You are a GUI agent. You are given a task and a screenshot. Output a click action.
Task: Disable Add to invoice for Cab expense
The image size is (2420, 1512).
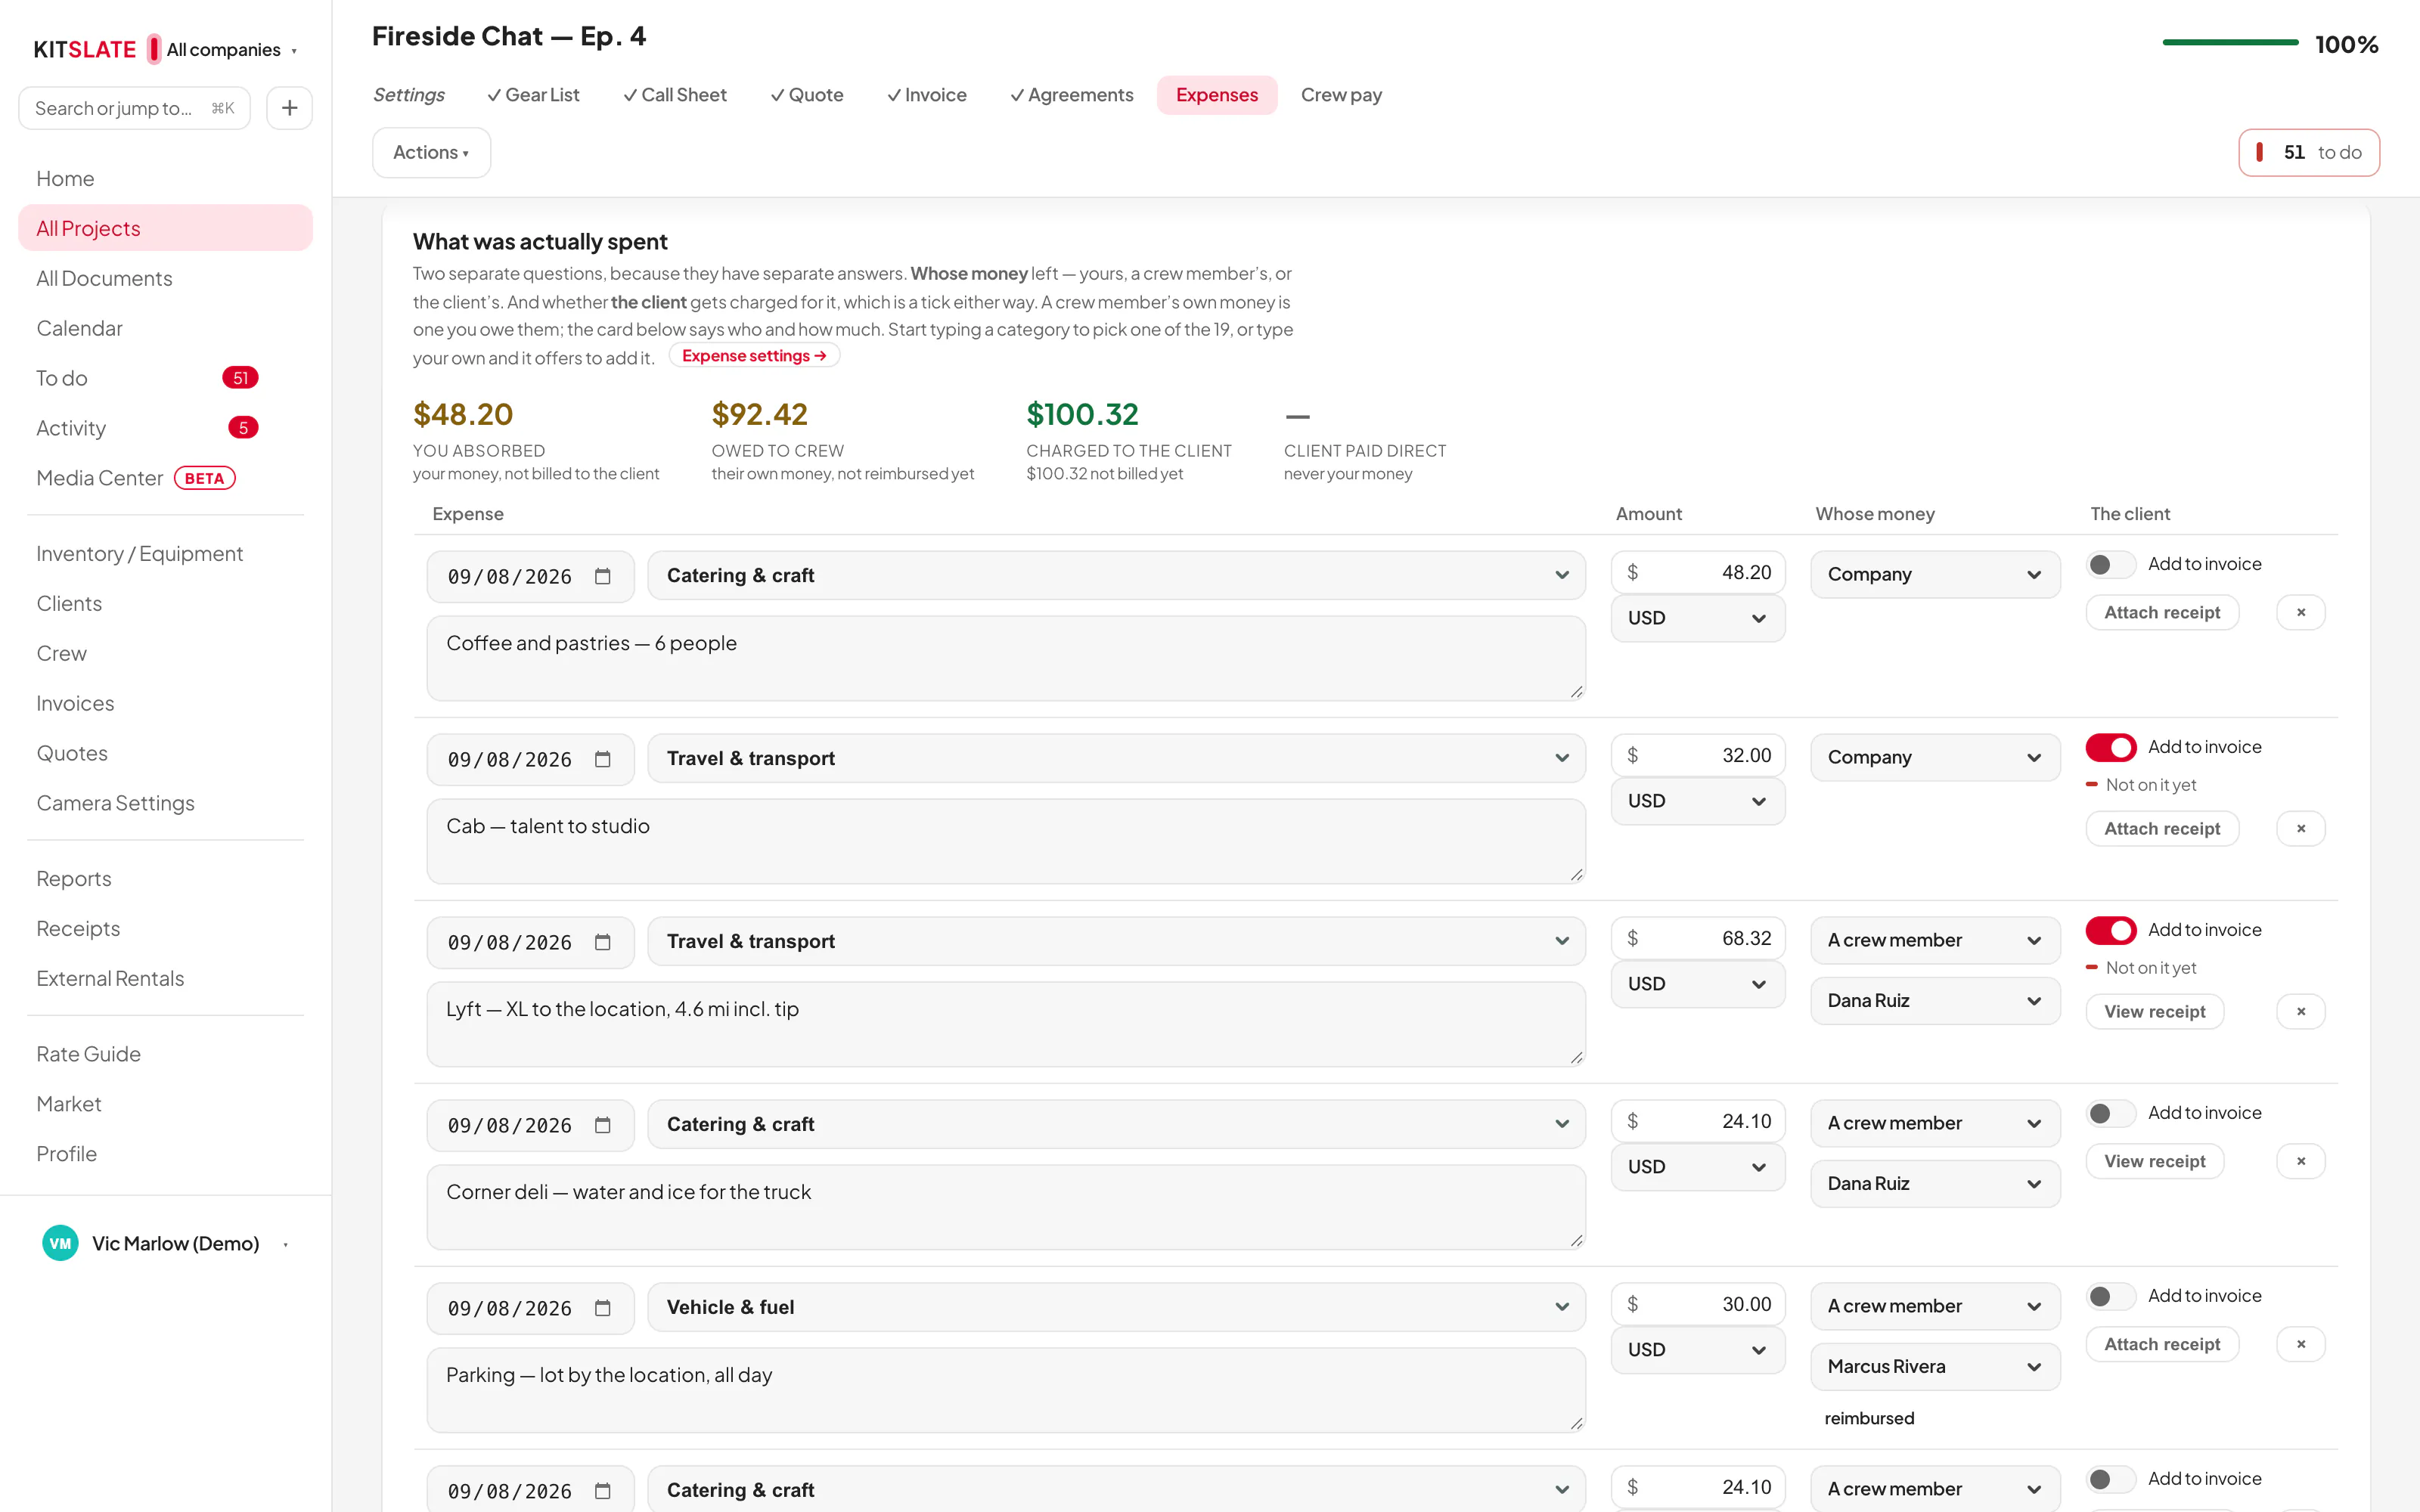(2110, 747)
